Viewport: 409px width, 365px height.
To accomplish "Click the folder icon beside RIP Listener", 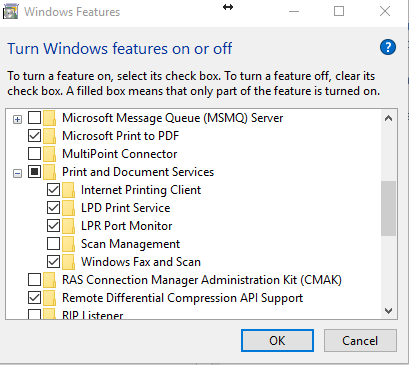I will click(x=49, y=314).
